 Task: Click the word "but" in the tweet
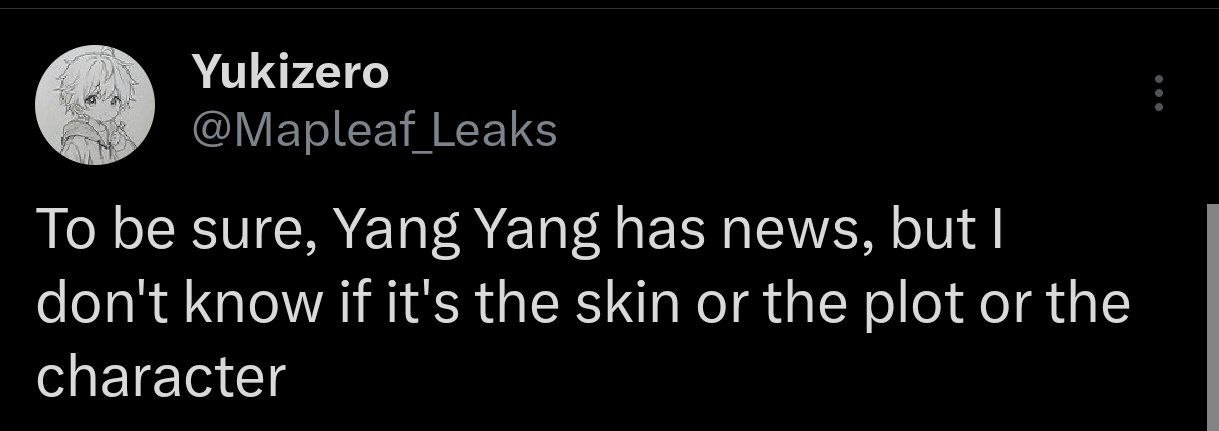pyautogui.click(x=930, y=234)
